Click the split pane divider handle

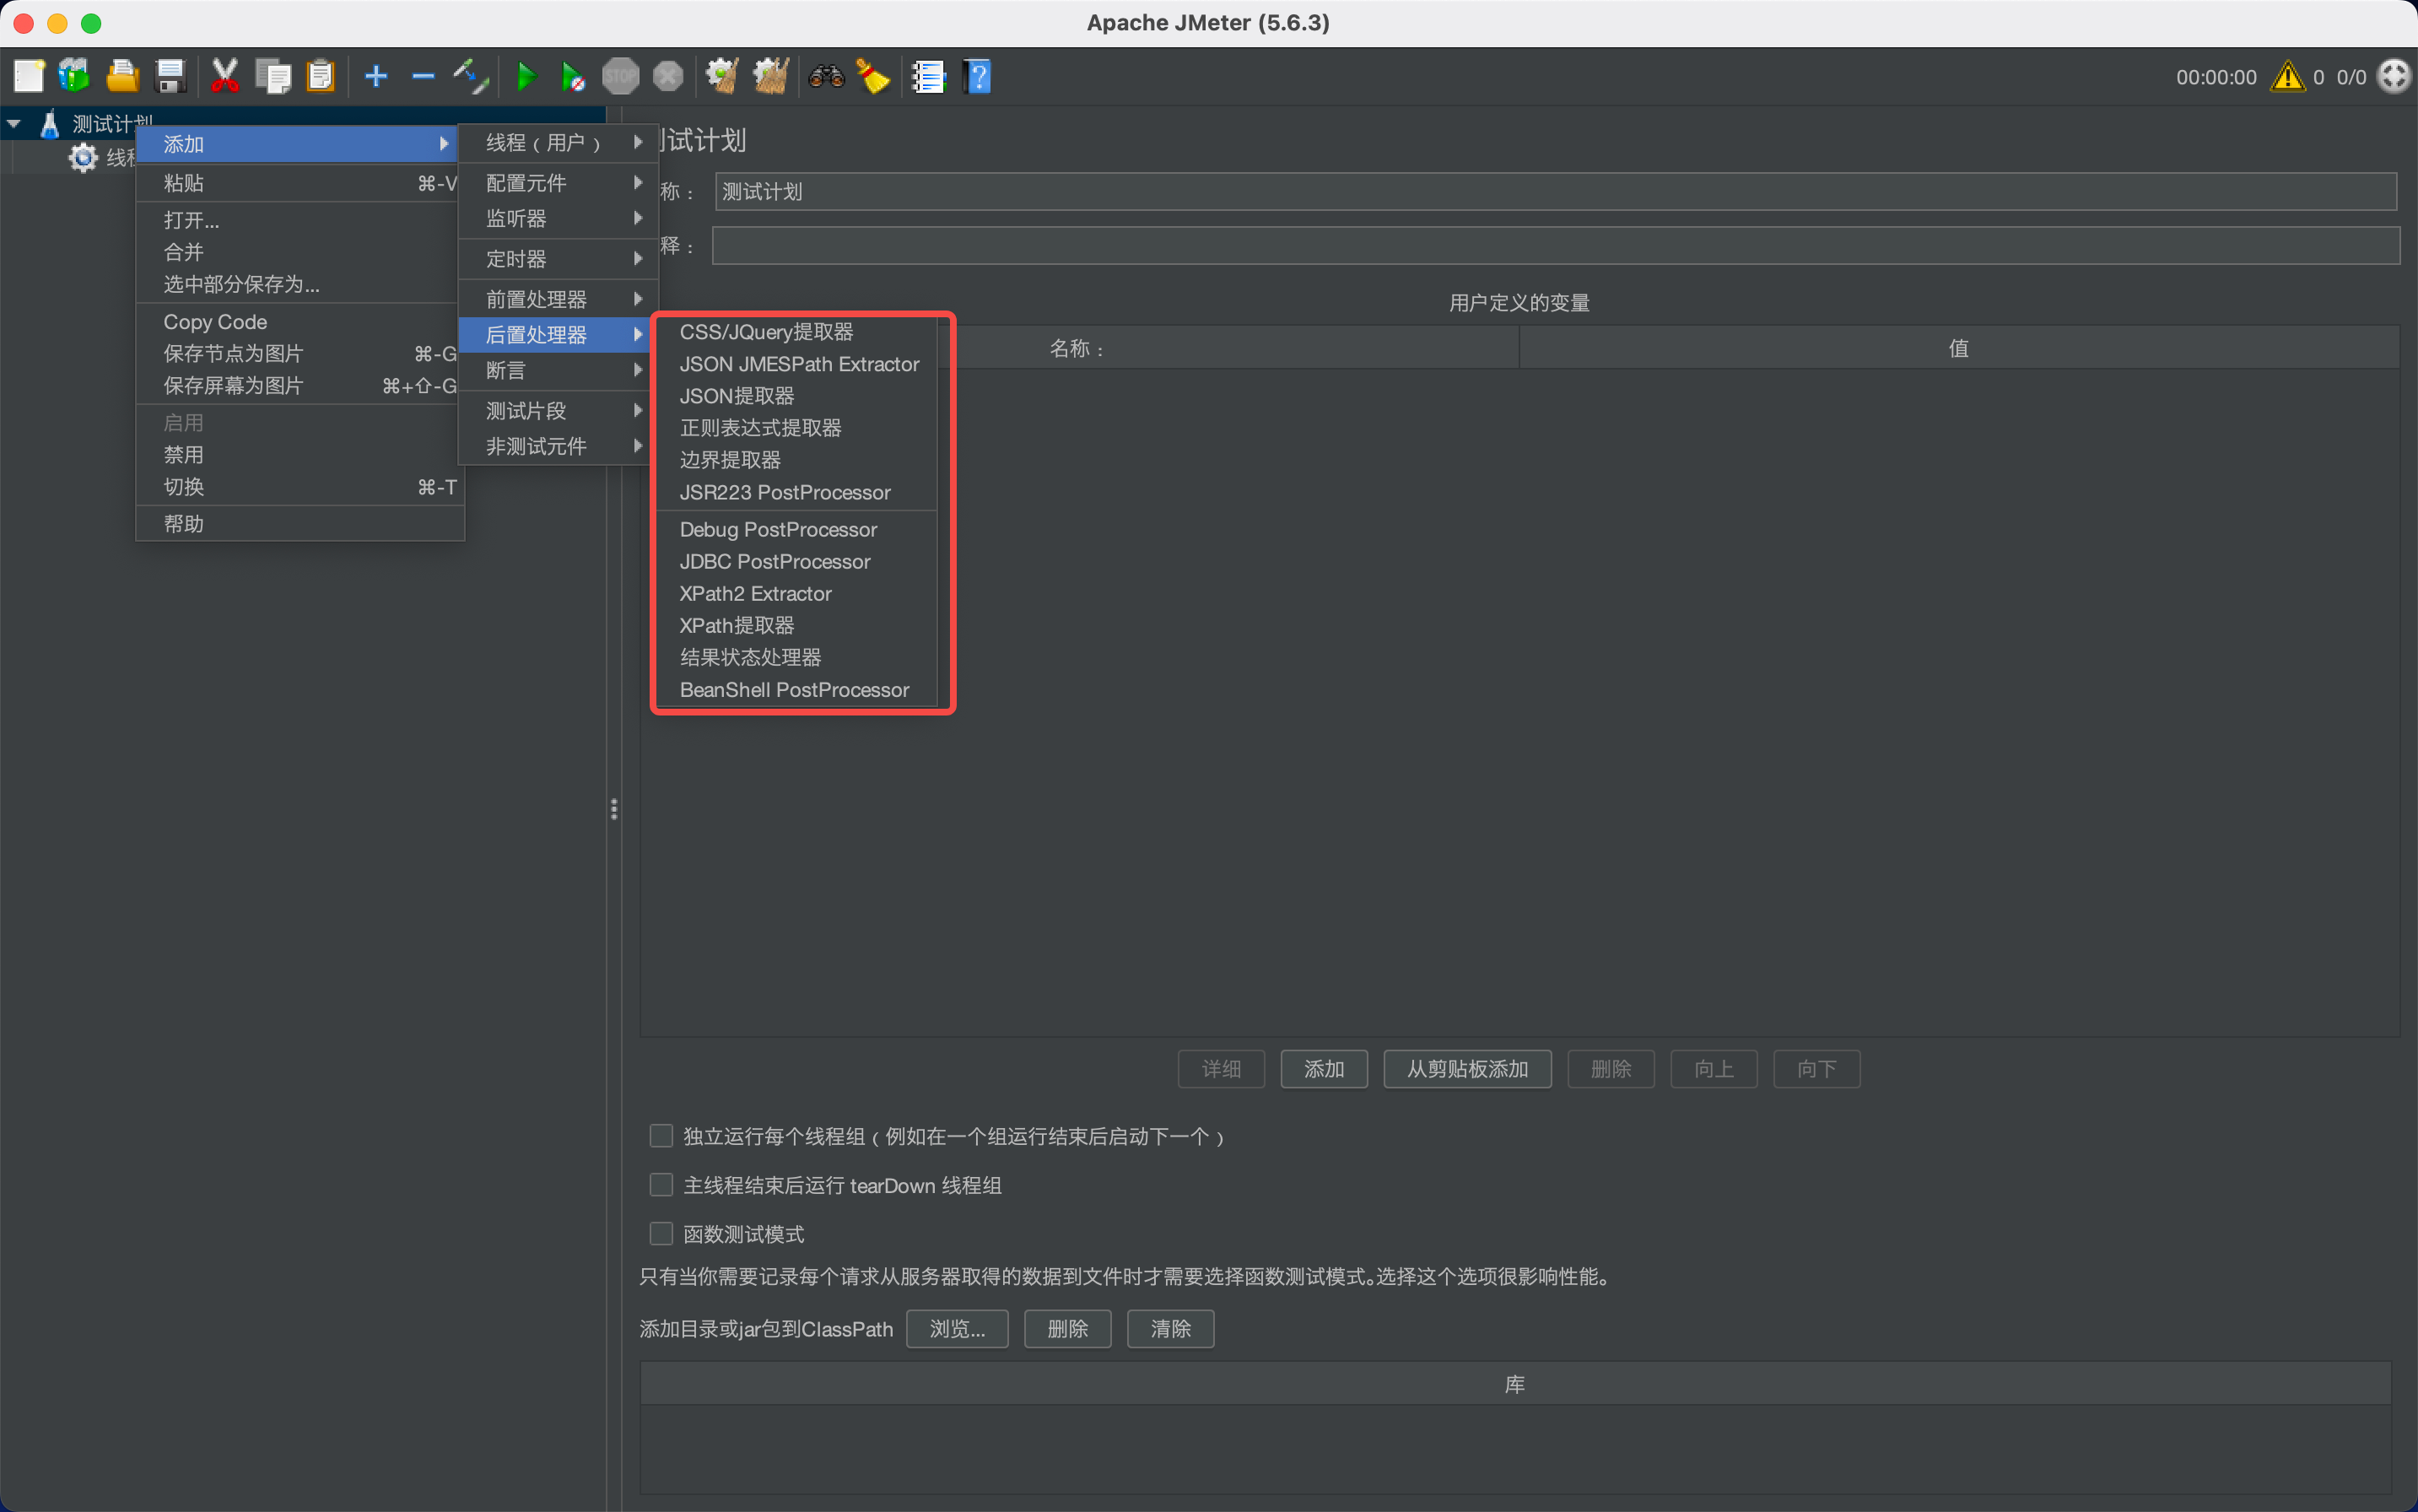coord(614,809)
